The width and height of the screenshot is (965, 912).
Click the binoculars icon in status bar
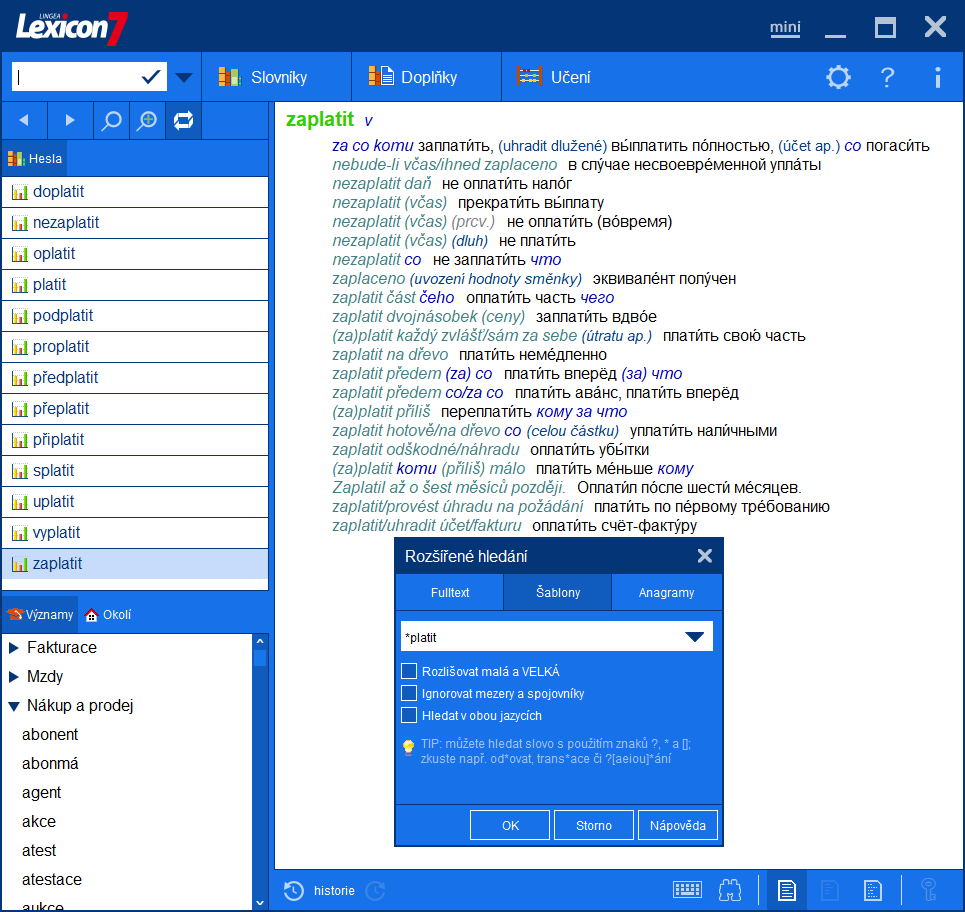730,890
